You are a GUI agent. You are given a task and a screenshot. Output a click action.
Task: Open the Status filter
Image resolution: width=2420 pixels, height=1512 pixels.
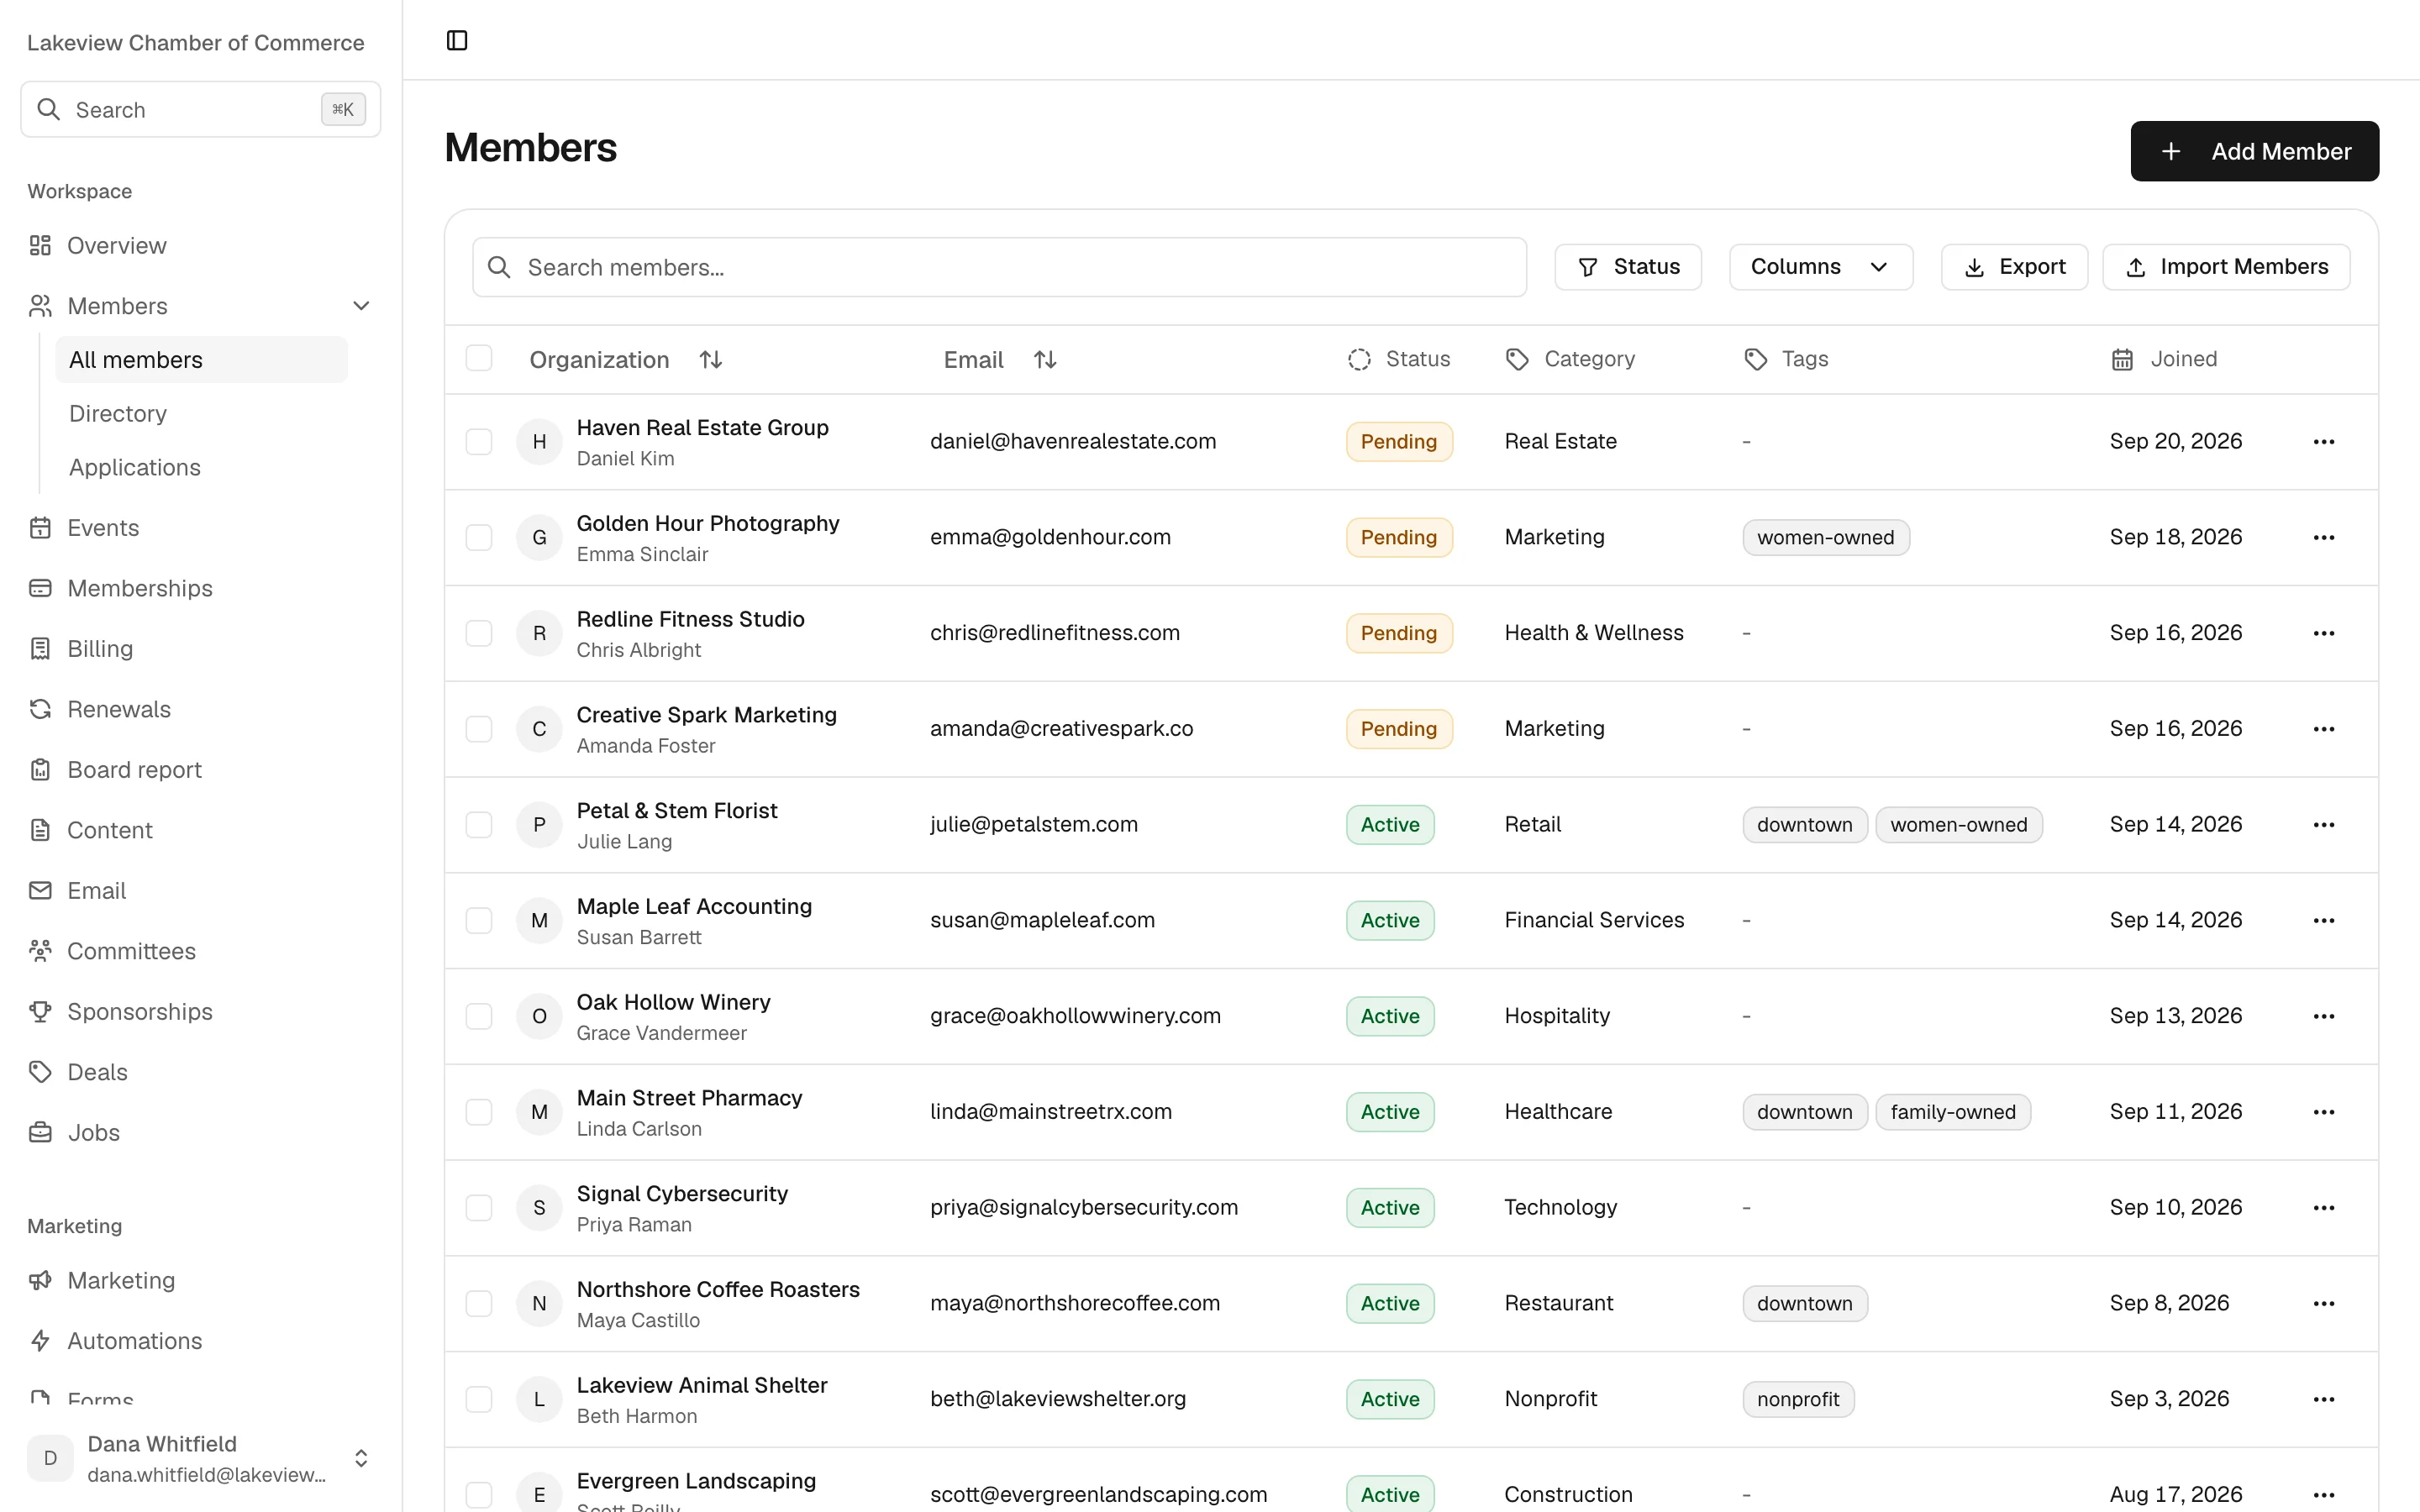tap(1628, 267)
